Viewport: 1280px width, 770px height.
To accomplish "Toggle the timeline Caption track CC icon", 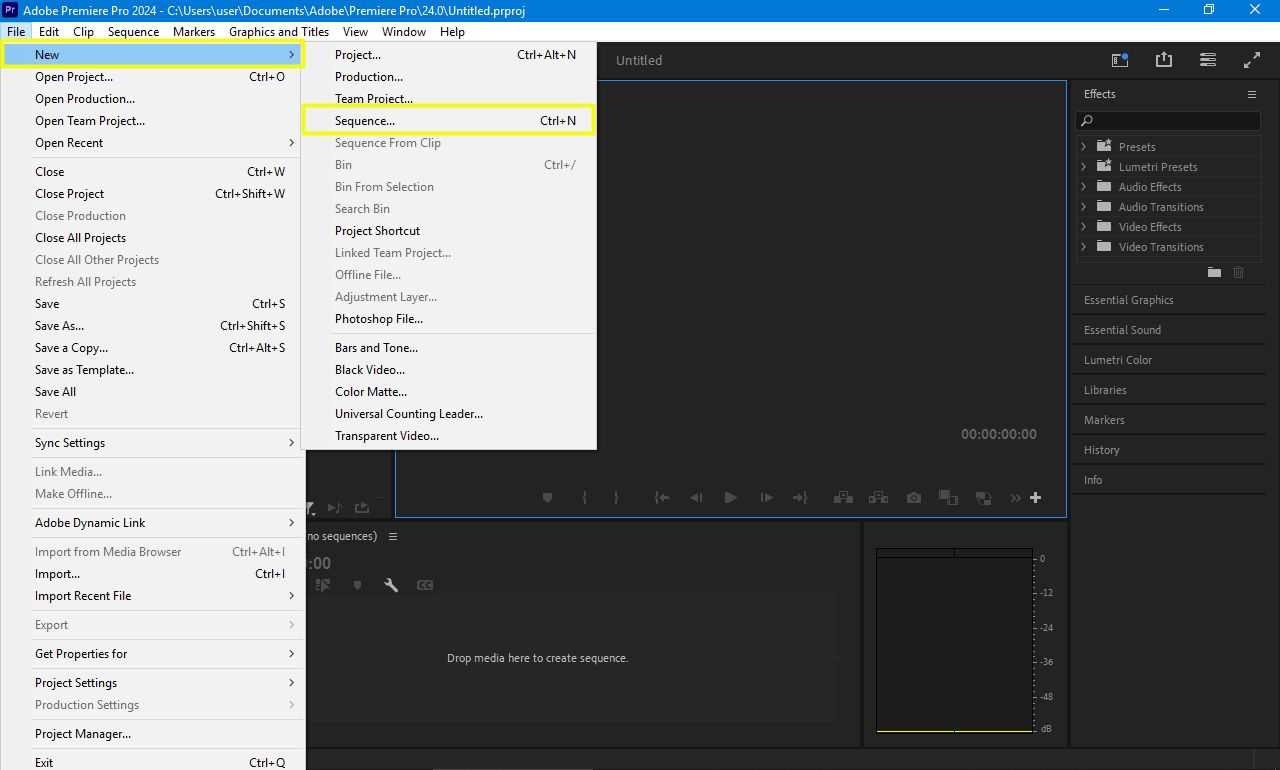I will [x=425, y=585].
